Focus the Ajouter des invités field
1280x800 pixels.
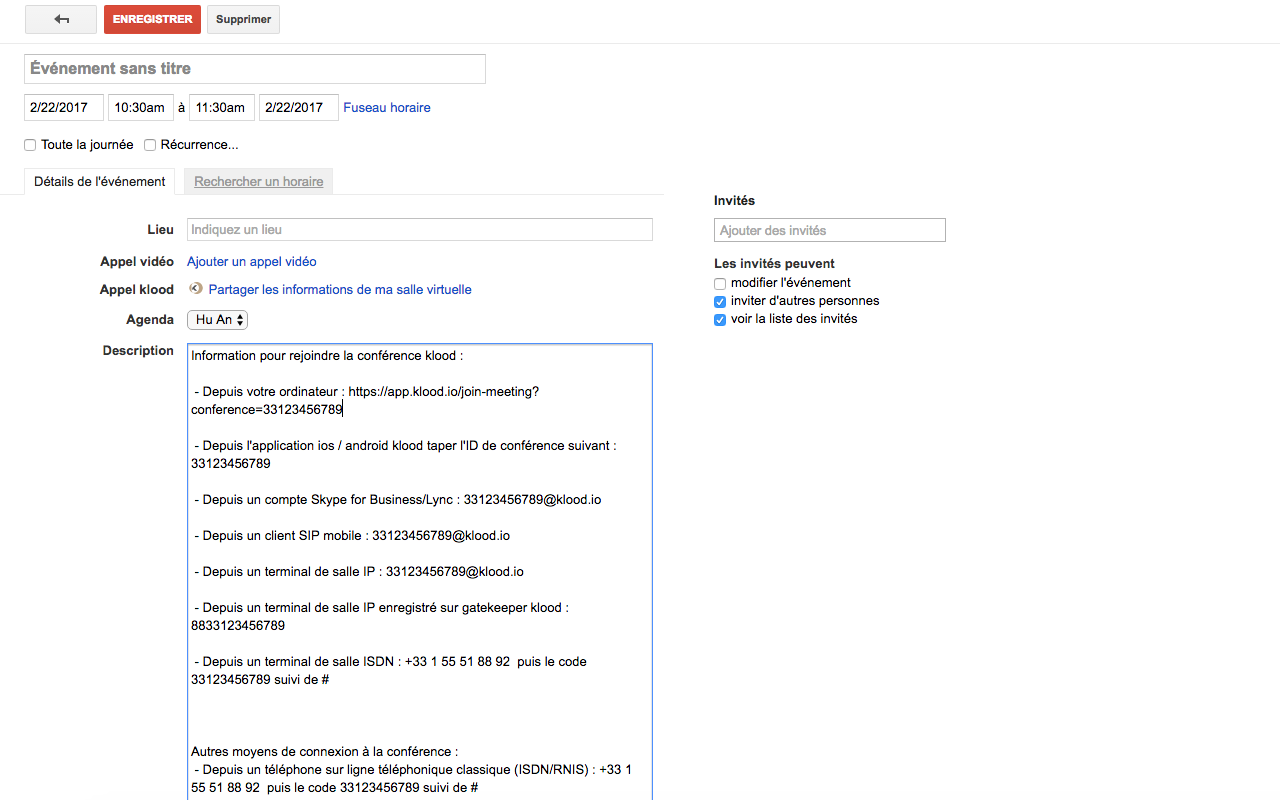point(830,230)
